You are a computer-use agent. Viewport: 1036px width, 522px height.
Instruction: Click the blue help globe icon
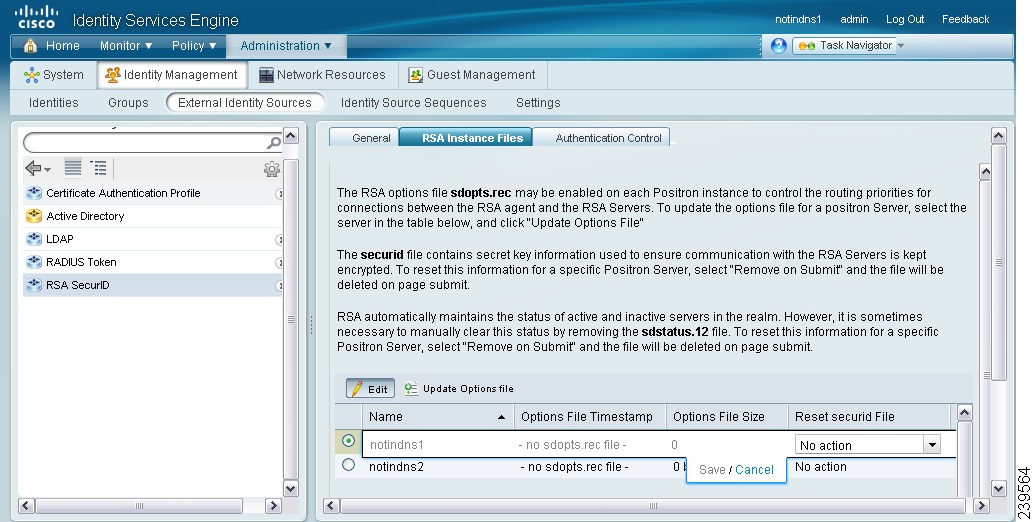[x=779, y=46]
